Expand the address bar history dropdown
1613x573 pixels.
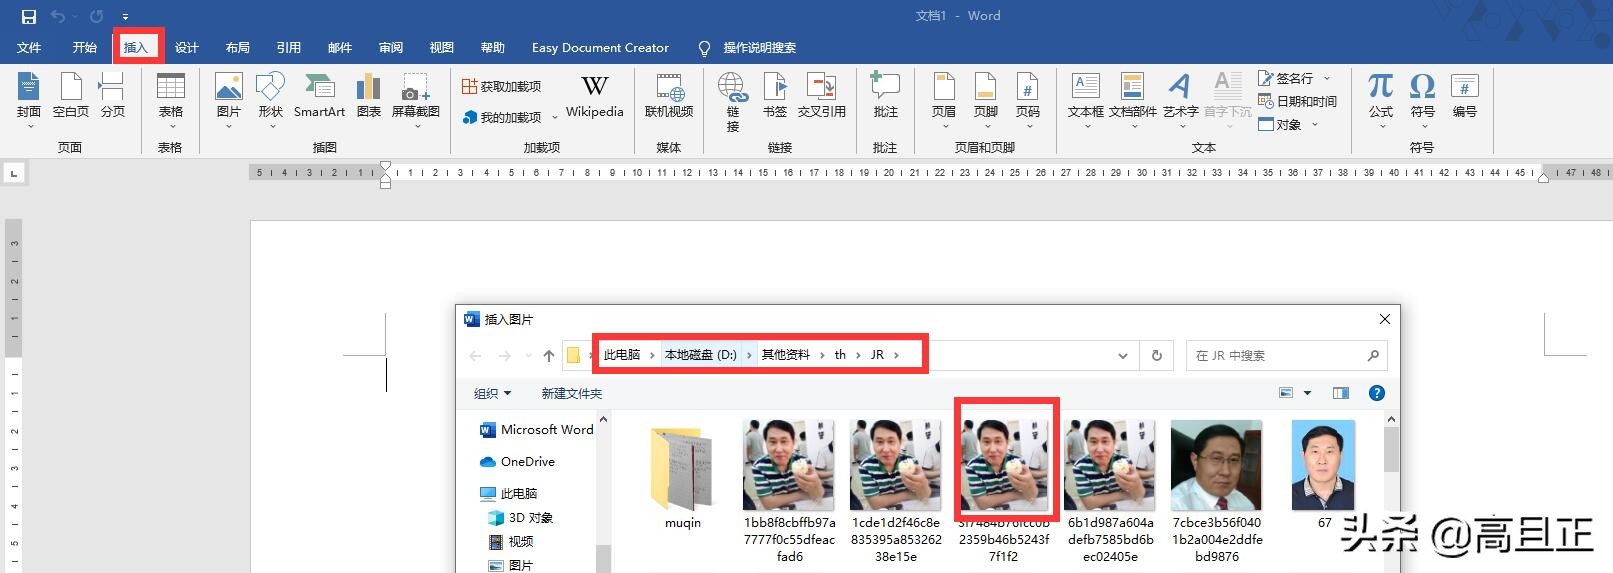point(1123,356)
